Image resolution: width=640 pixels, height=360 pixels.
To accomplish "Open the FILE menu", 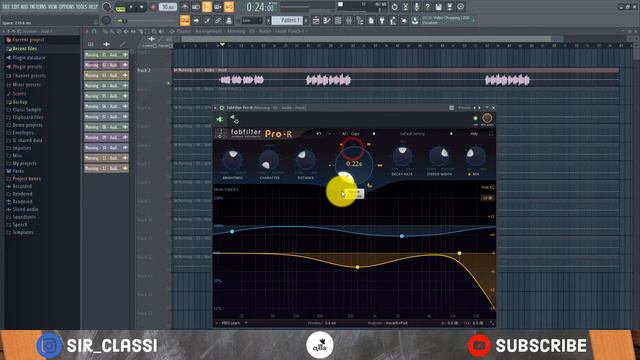I will (x=6, y=7).
